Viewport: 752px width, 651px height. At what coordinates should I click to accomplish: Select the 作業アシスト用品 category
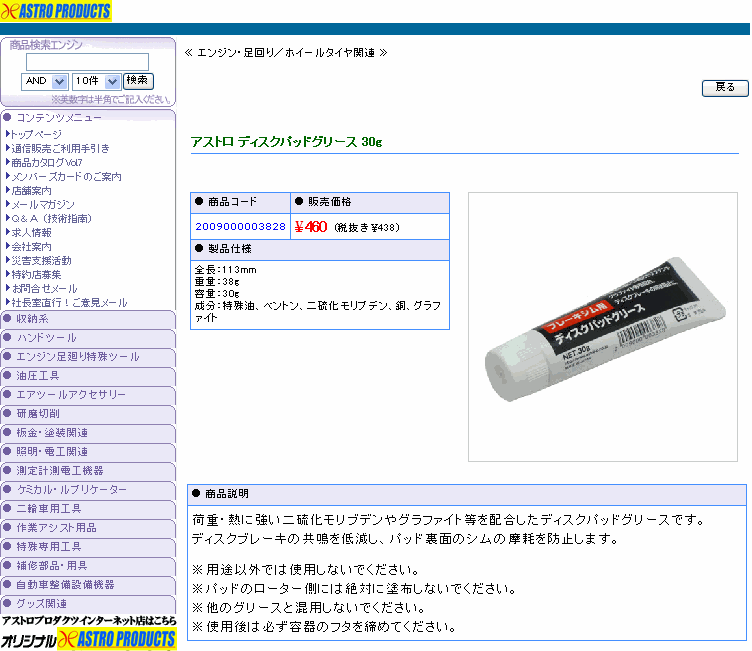tap(88, 528)
